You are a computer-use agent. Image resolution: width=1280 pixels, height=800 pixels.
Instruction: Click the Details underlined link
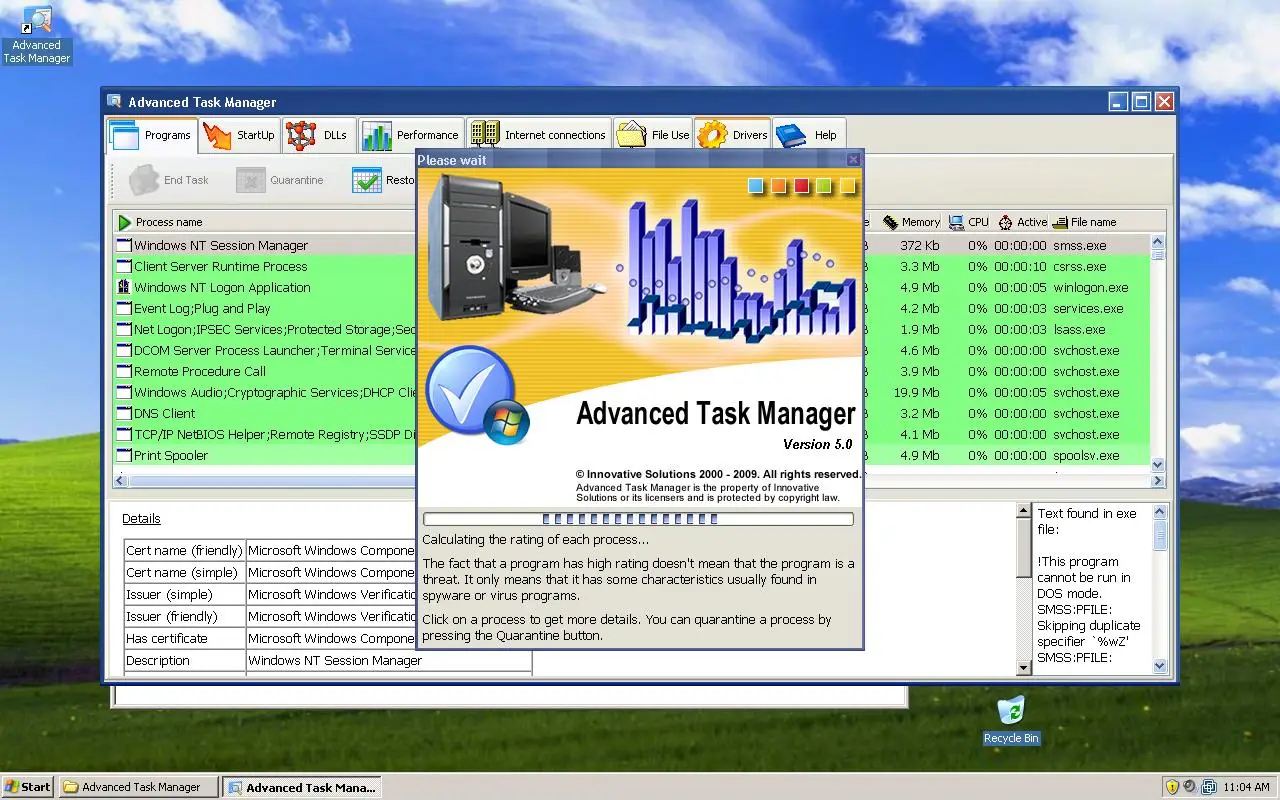141,518
